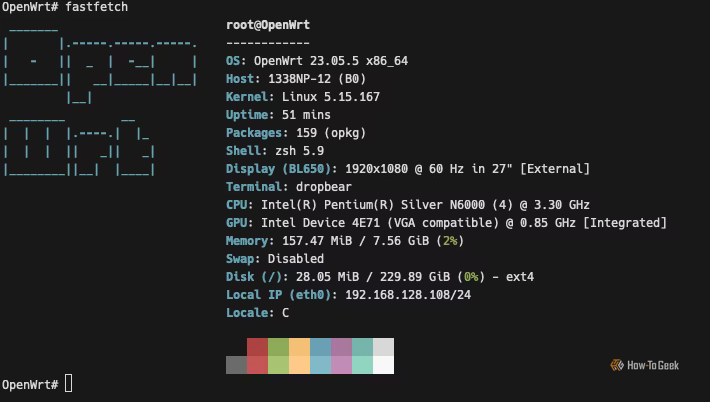Click the Shell value 'zsh 5.9'
Viewport: 710px width, 402px height.
click(x=299, y=151)
